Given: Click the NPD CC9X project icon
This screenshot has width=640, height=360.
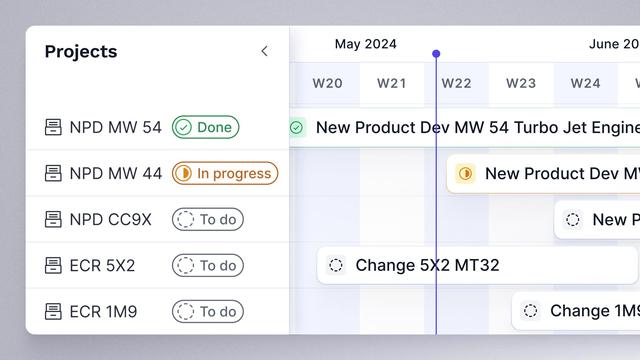Looking at the screenshot, I should click(x=53, y=219).
